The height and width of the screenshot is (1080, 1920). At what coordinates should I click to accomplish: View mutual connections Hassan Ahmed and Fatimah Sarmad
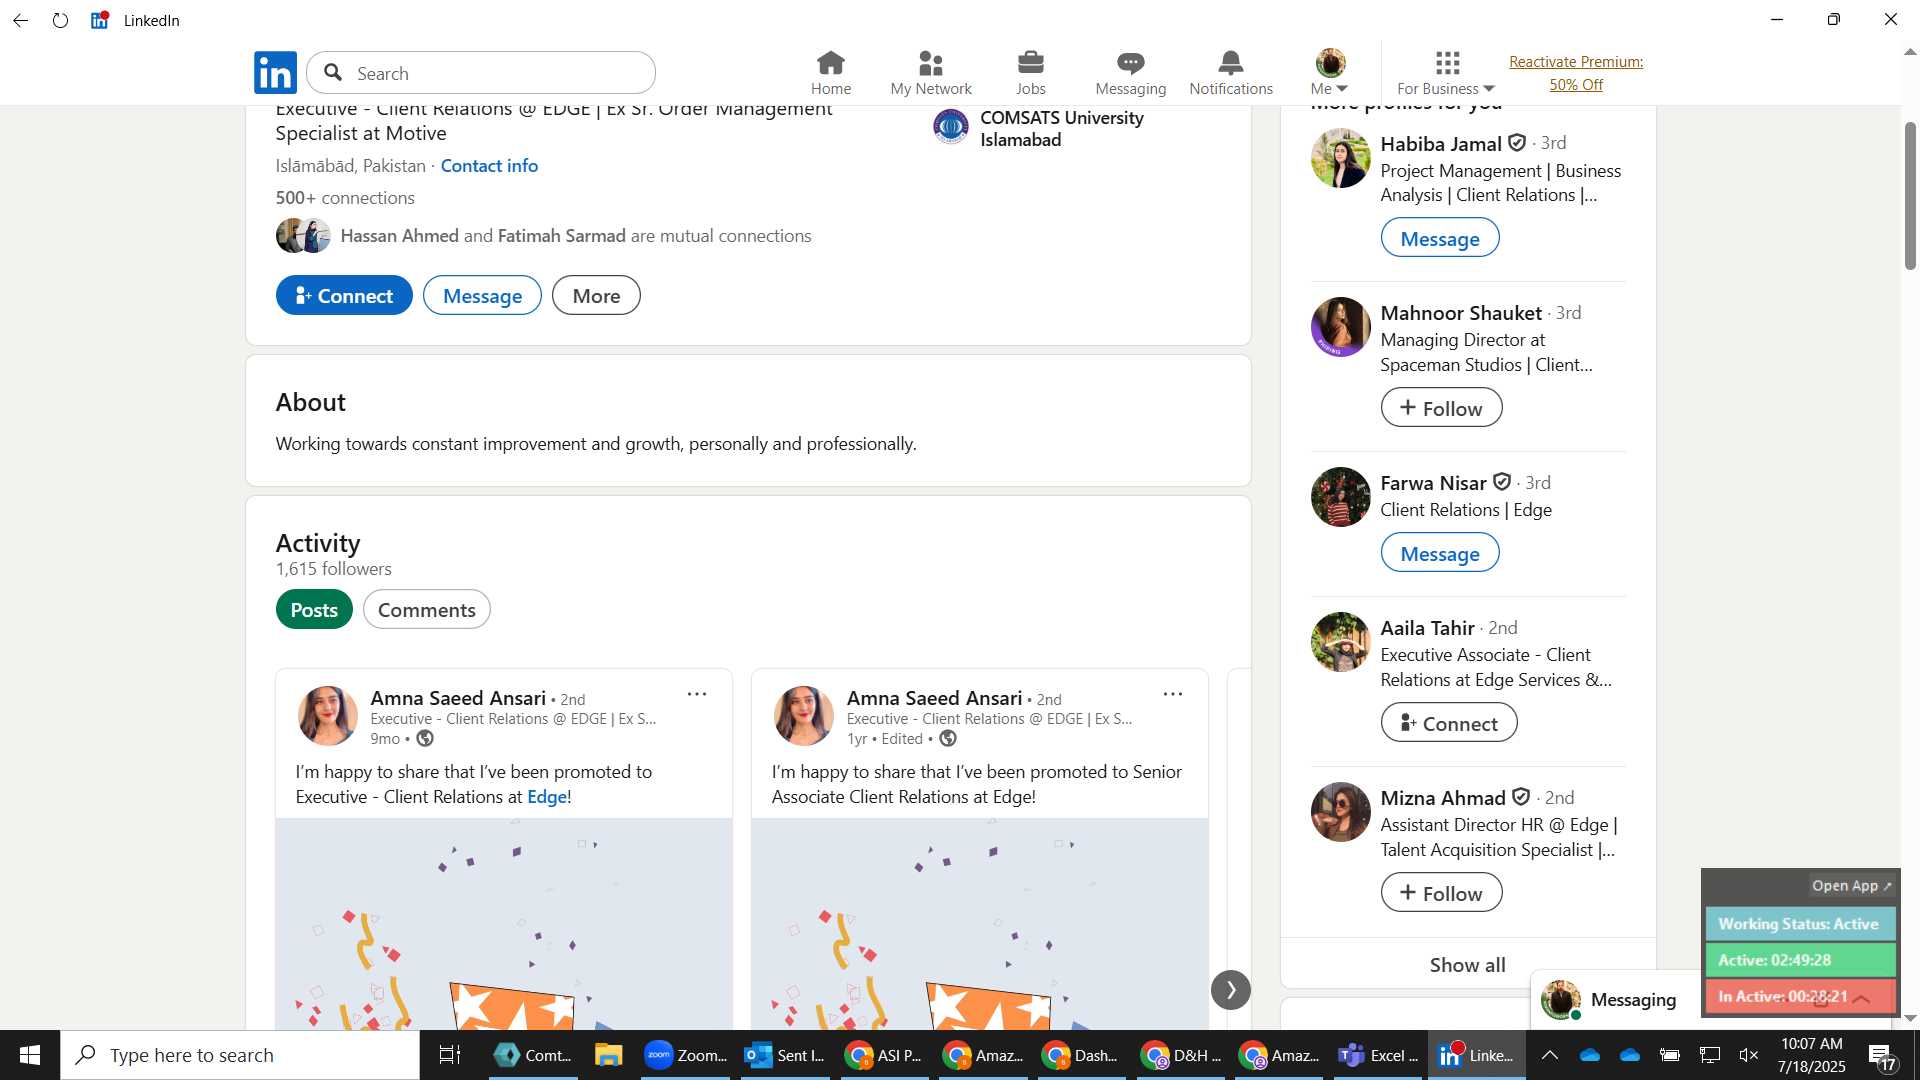click(x=544, y=236)
